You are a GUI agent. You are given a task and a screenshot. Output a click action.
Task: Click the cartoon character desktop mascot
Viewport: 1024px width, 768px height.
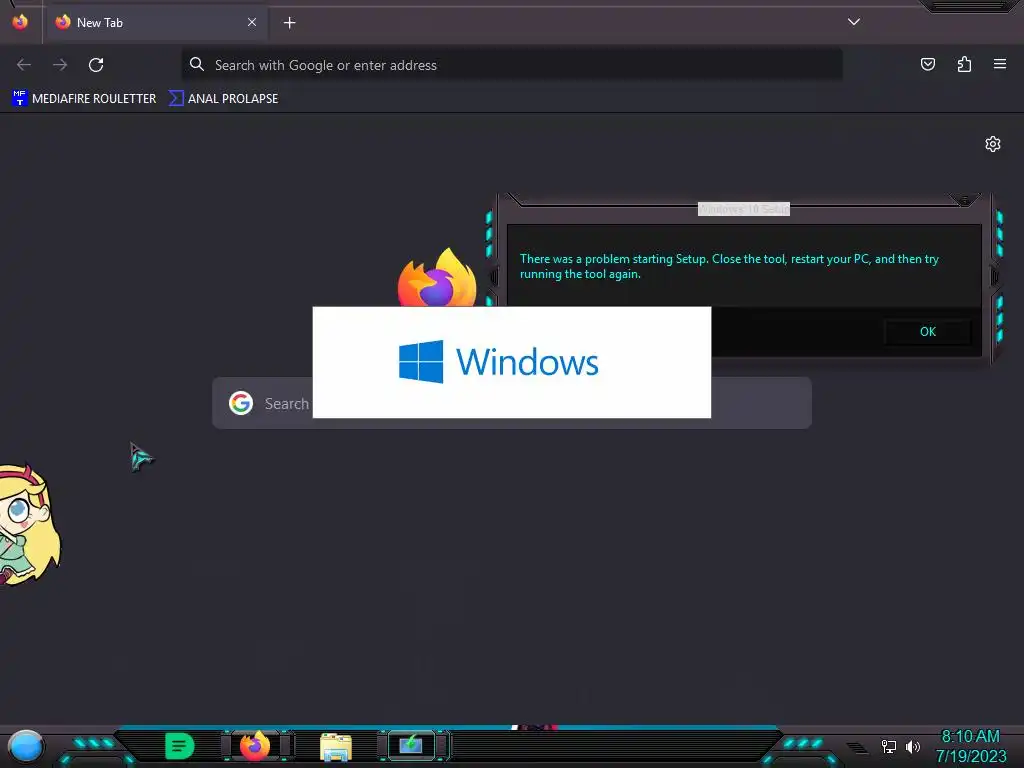pos(29,524)
